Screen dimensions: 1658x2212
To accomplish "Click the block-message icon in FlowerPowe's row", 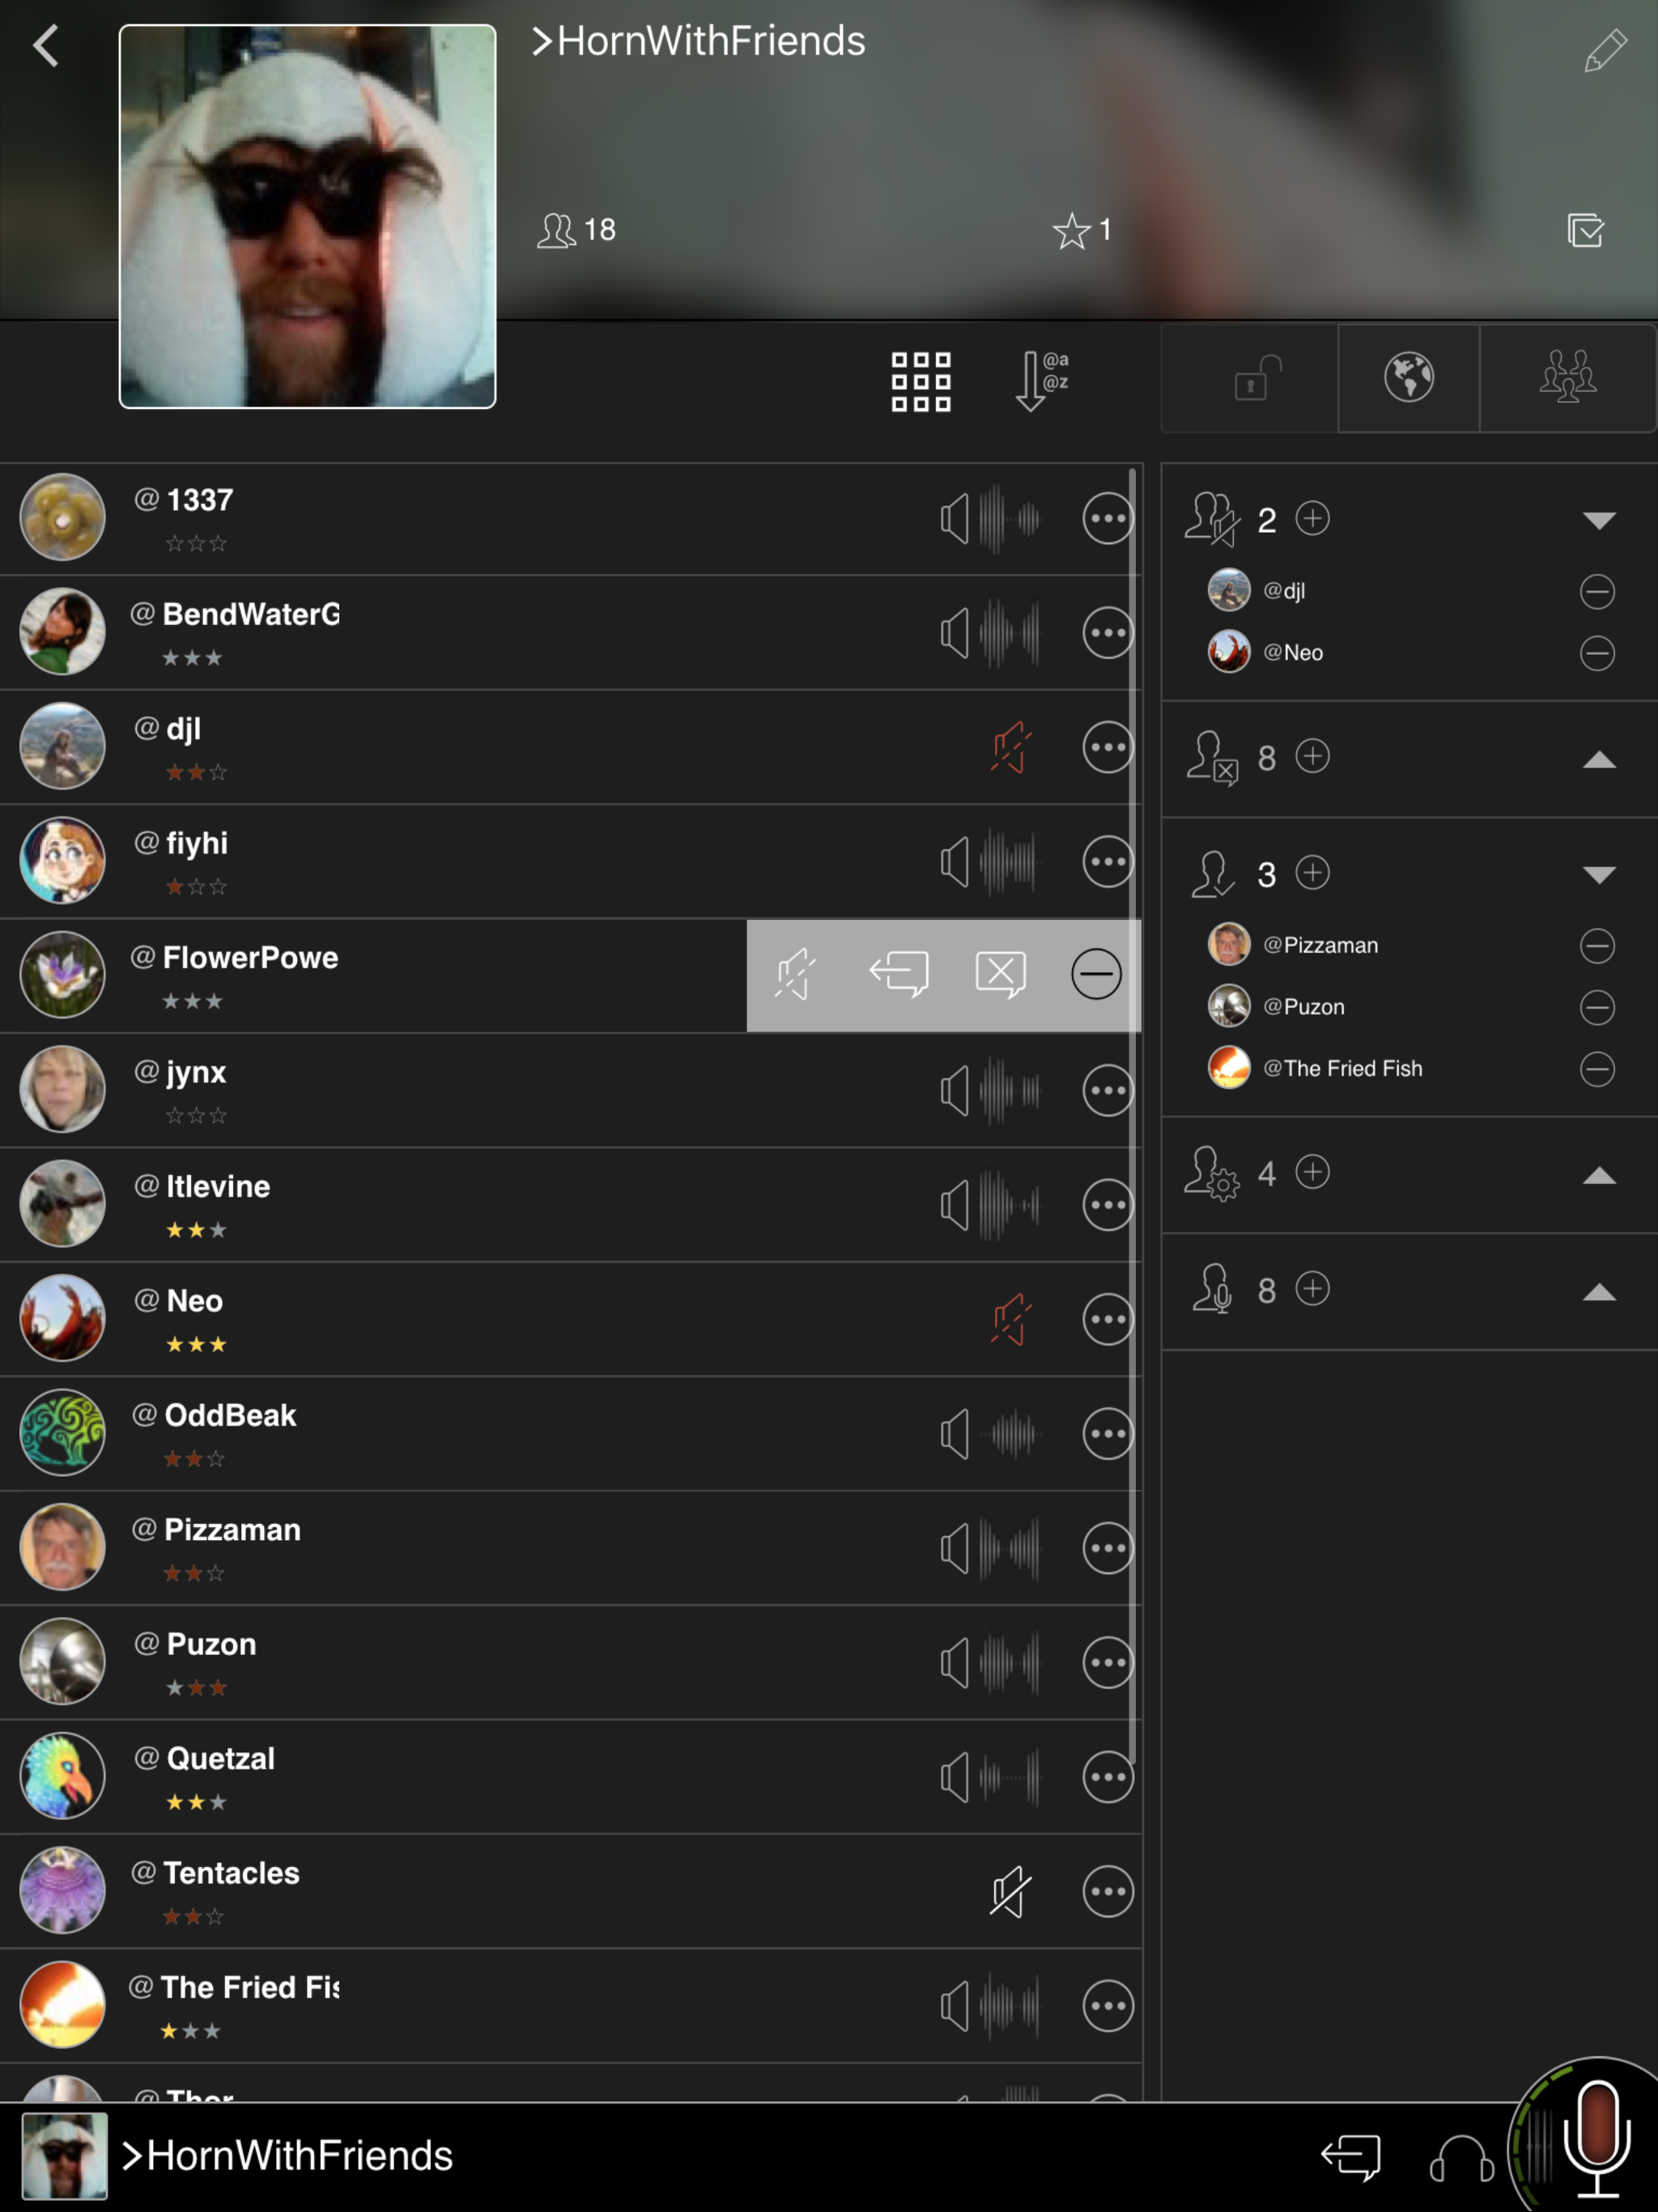I will pos(1000,974).
